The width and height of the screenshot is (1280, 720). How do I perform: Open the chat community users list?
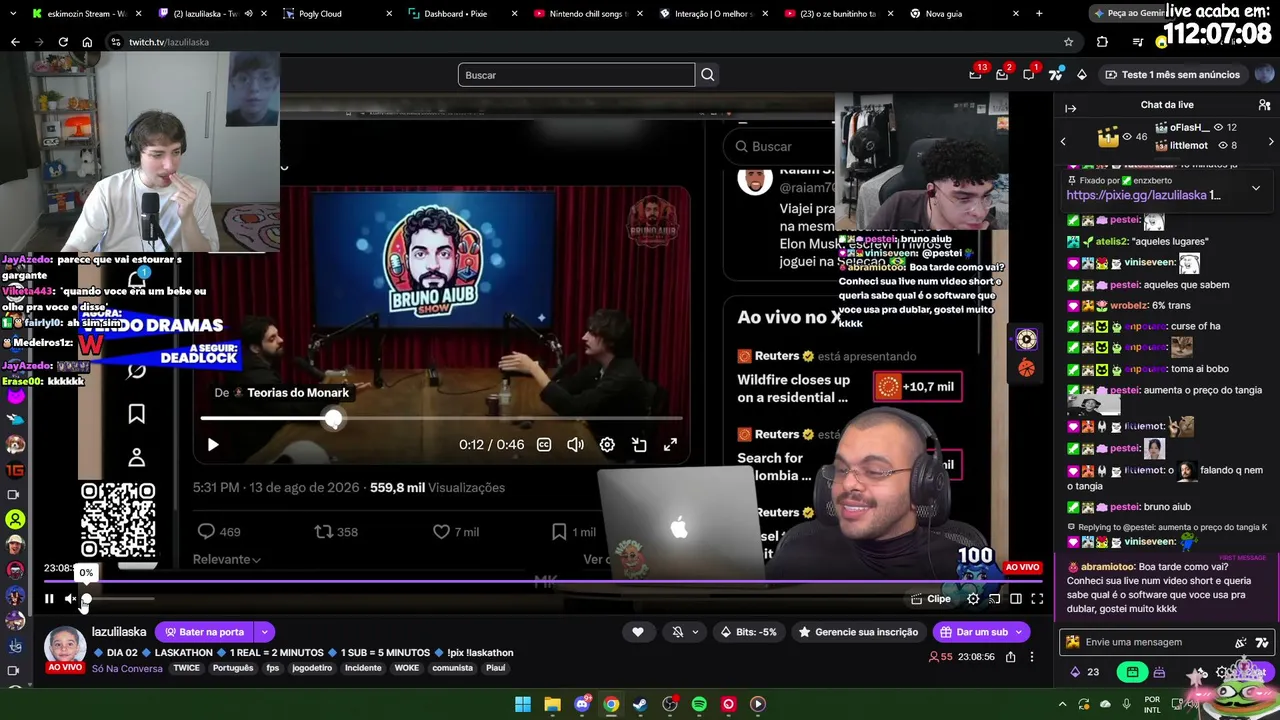pos(1264,105)
